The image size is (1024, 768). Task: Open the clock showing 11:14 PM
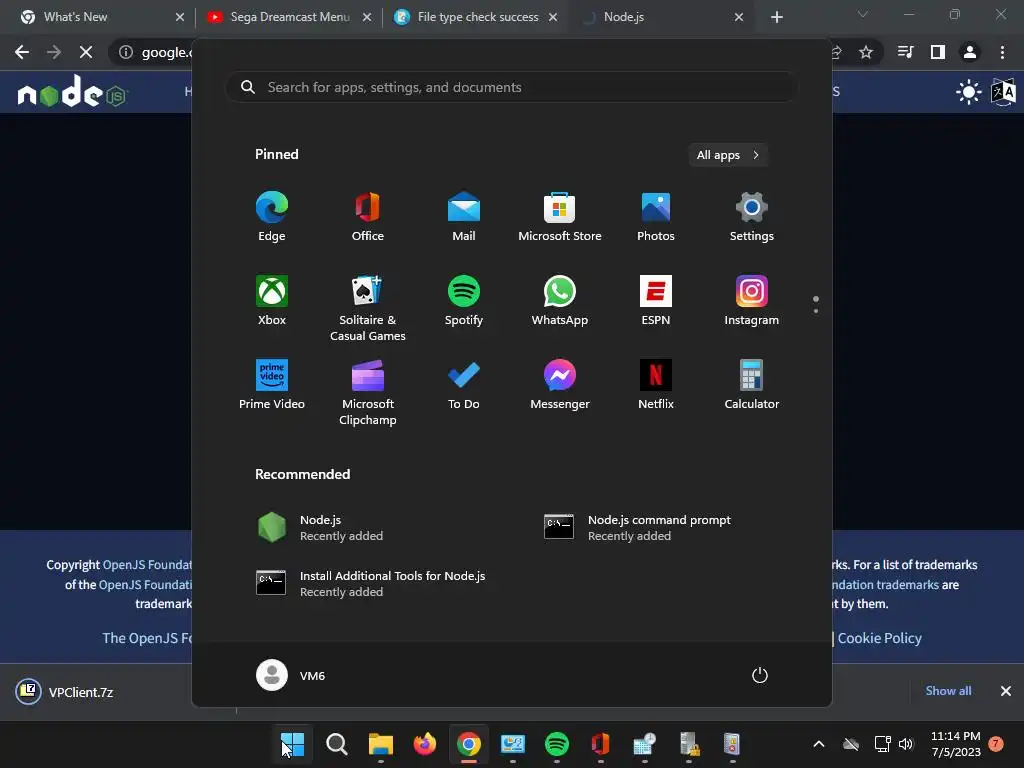click(955, 744)
